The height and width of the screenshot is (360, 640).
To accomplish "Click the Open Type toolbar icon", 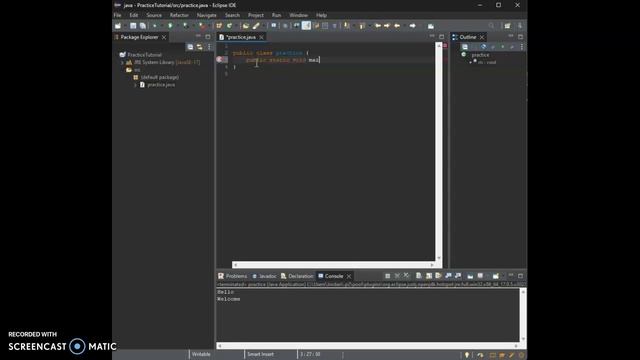I will 246,26.
